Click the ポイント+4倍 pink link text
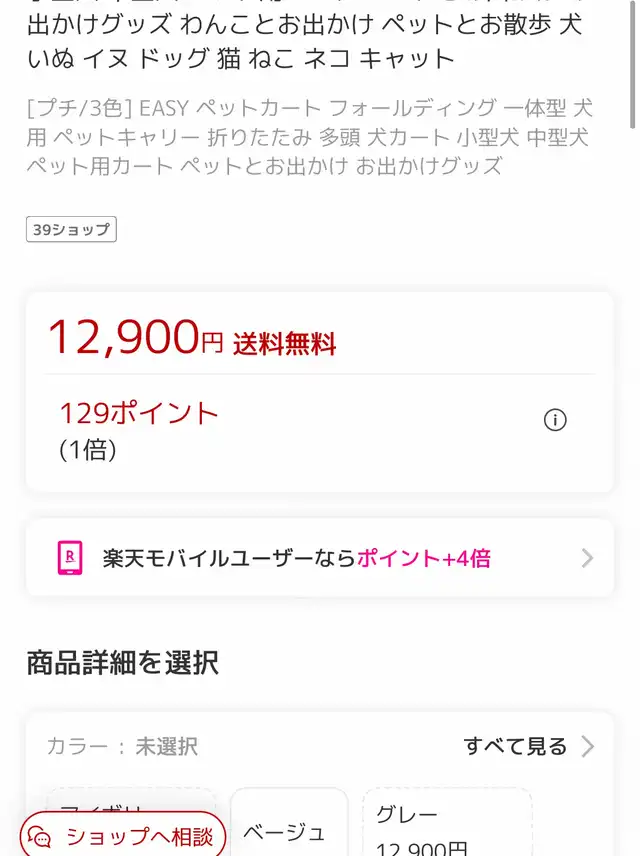The width and height of the screenshot is (640, 856). (424, 558)
